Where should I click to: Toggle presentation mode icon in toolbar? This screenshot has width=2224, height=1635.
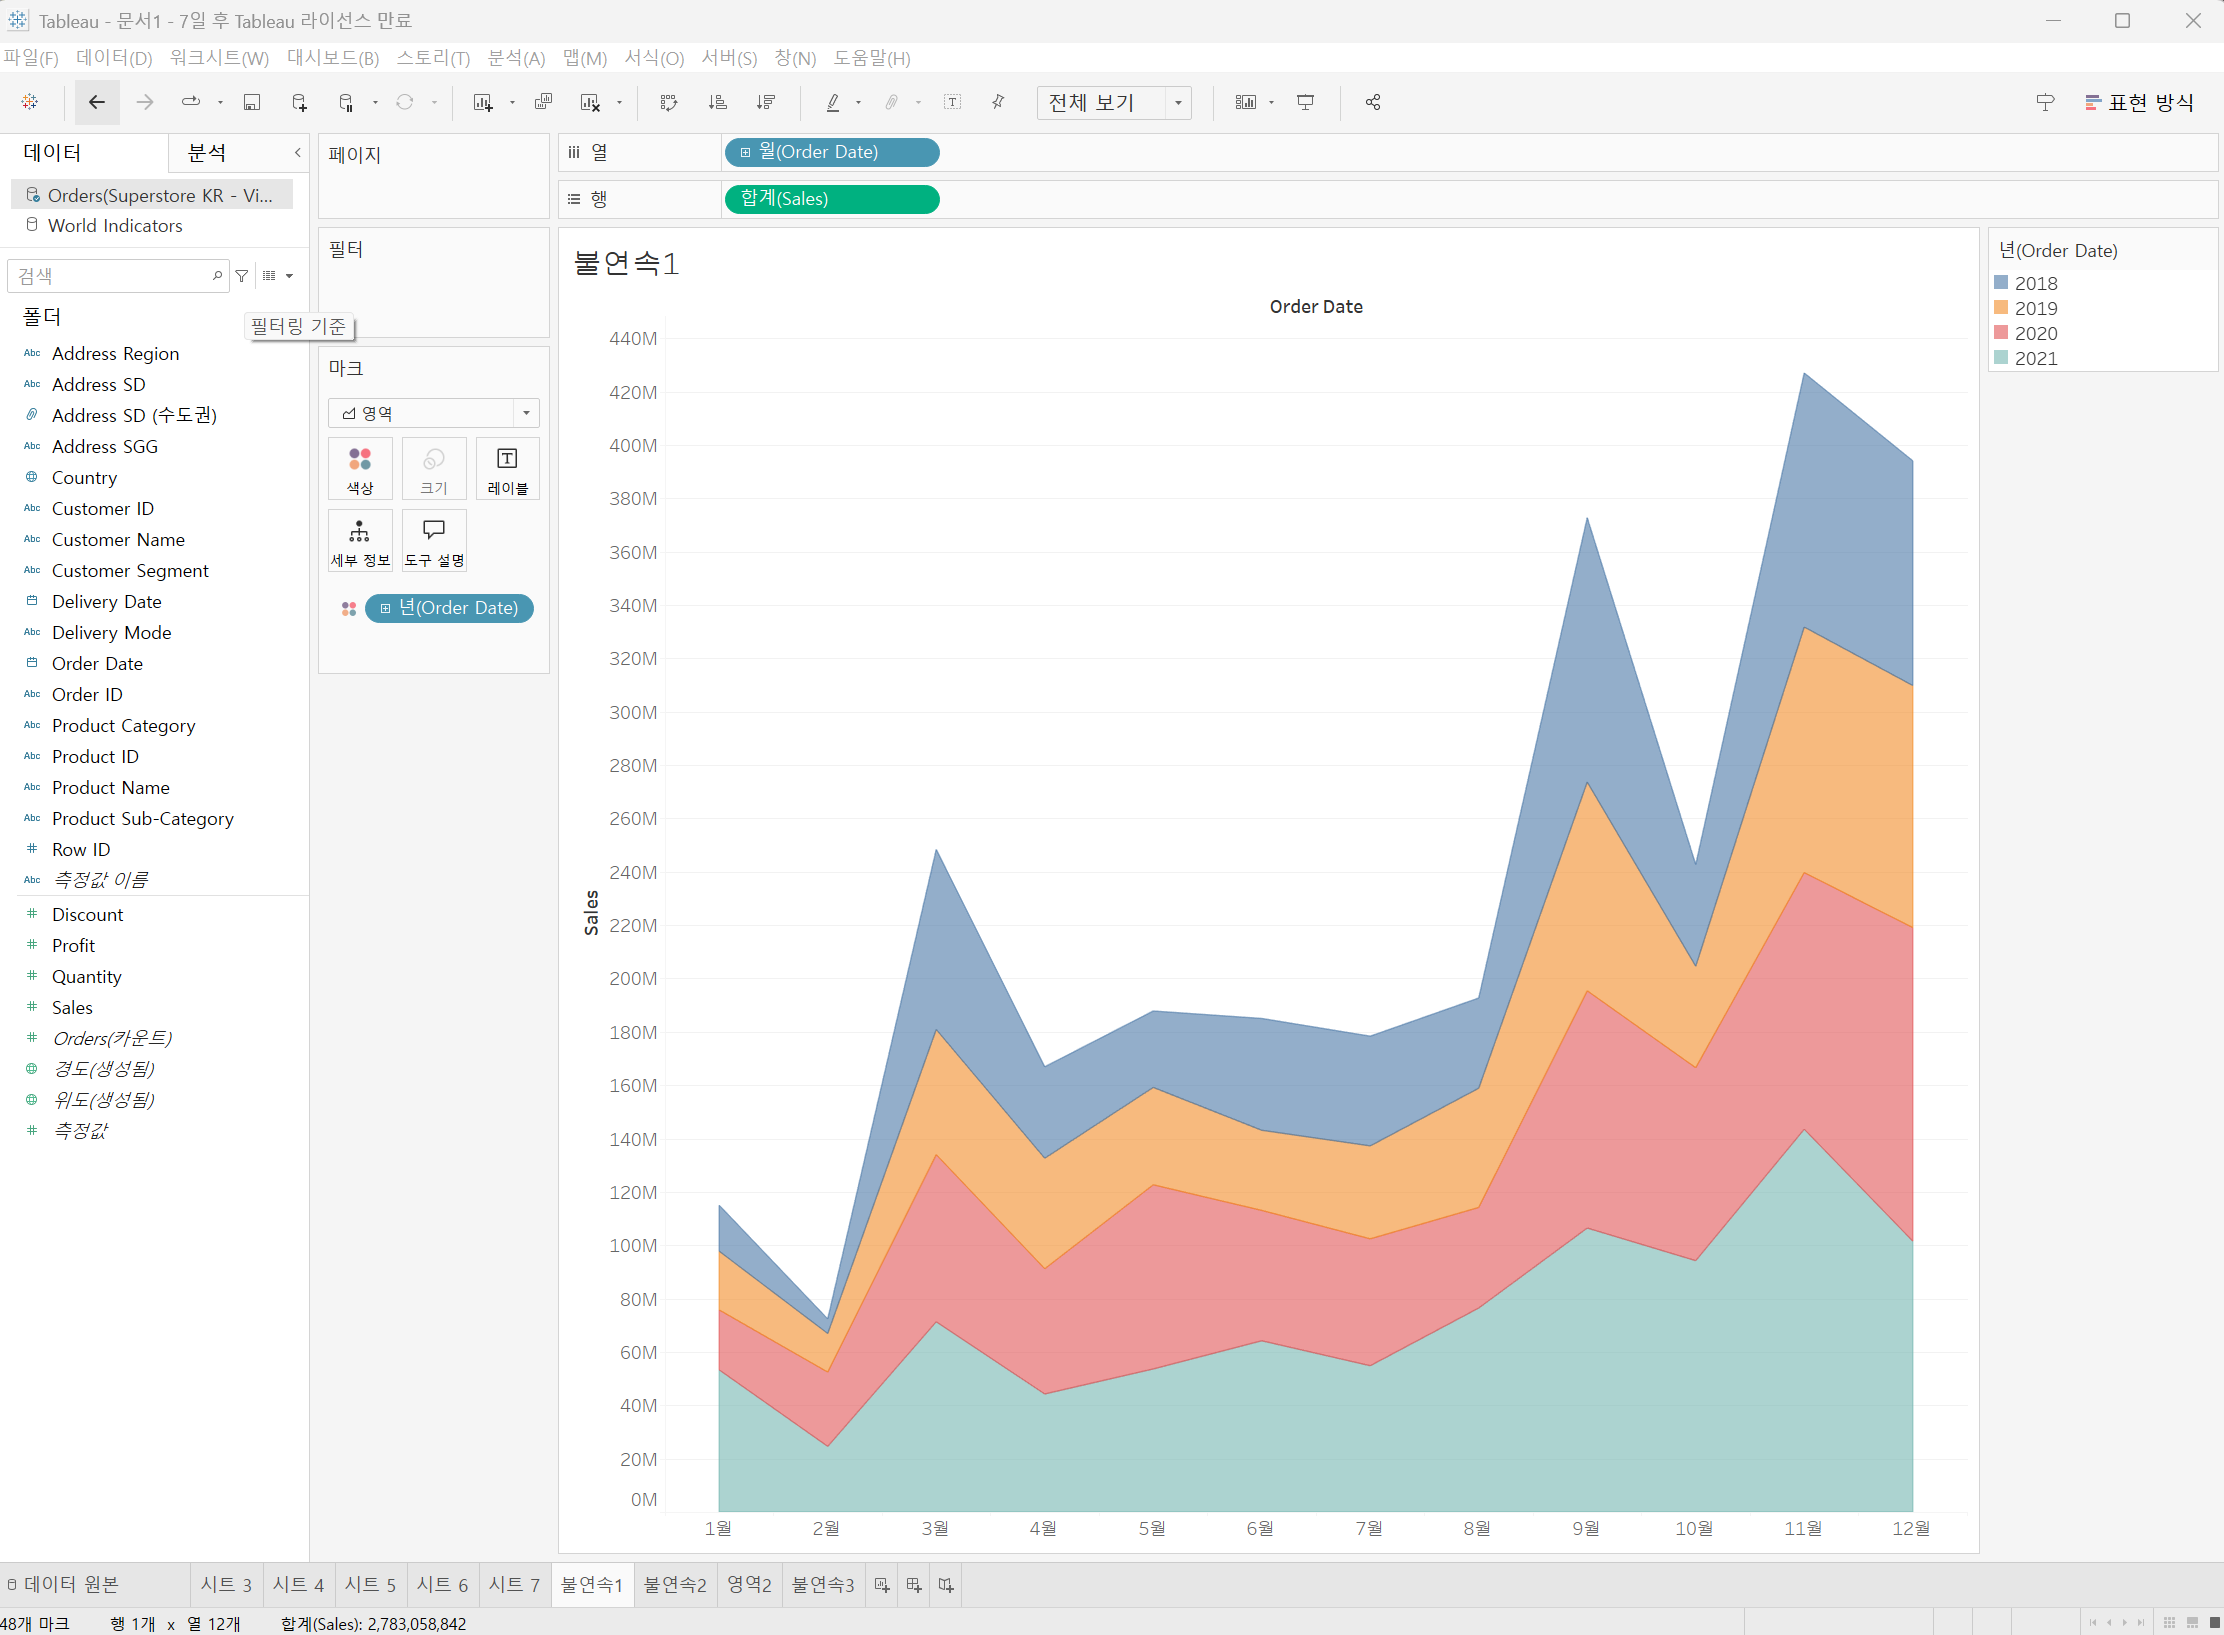[1305, 102]
